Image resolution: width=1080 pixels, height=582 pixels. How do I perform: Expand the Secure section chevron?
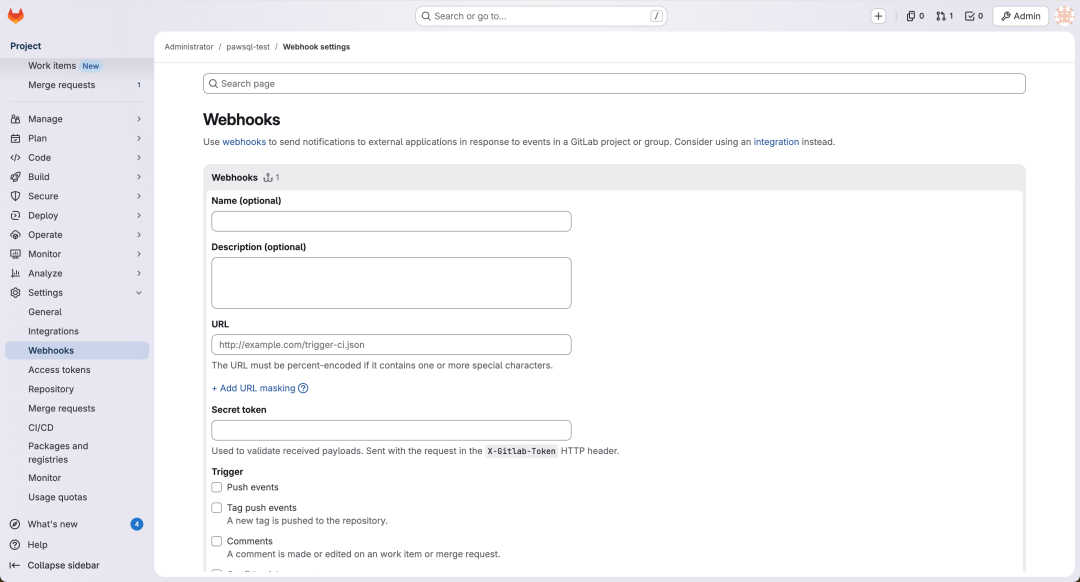pyautogui.click(x=139, y=196)
